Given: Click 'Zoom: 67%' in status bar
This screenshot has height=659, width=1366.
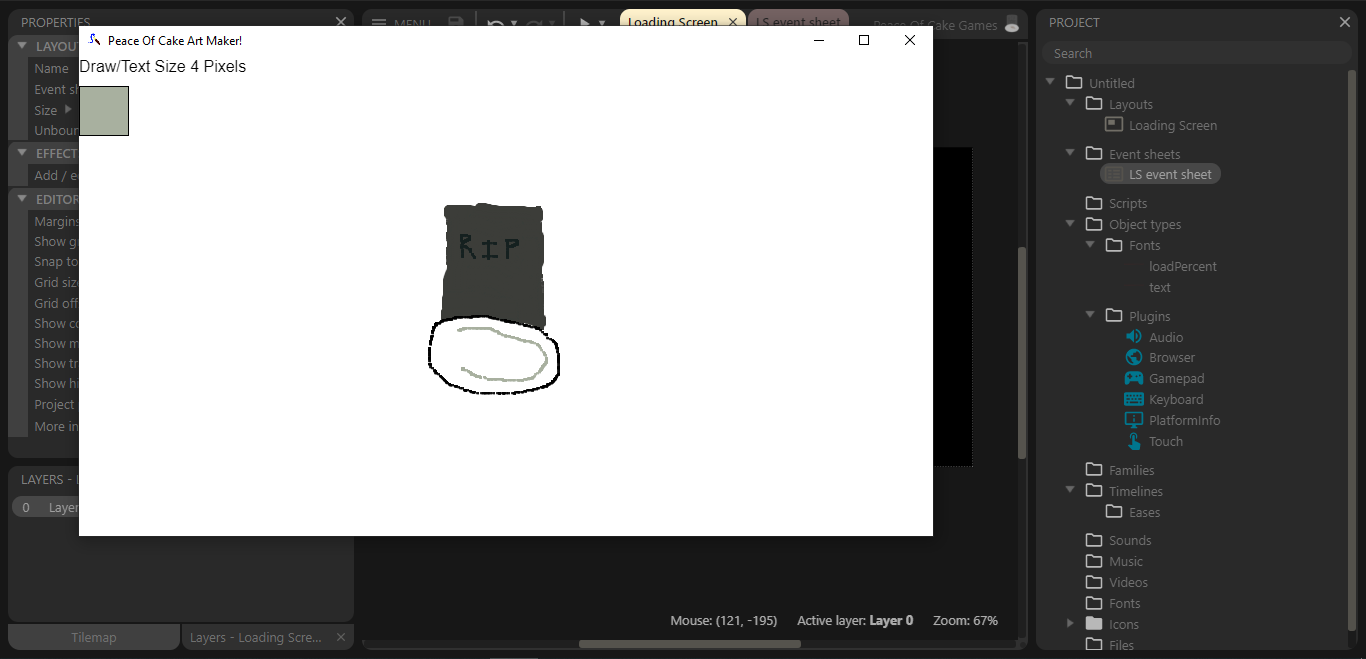Looking at the screenshot, I should click(965, 620).
